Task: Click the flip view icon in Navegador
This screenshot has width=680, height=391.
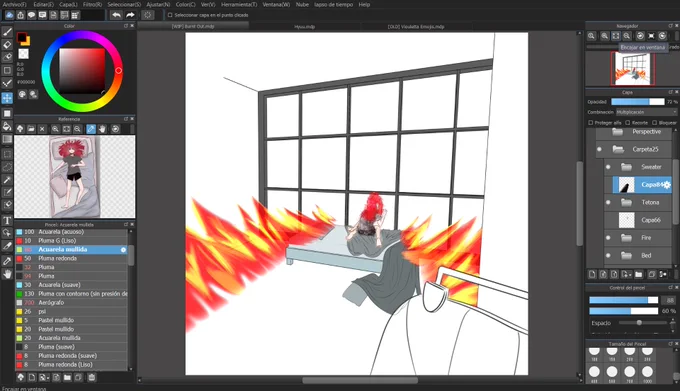Action: [651, 36]
